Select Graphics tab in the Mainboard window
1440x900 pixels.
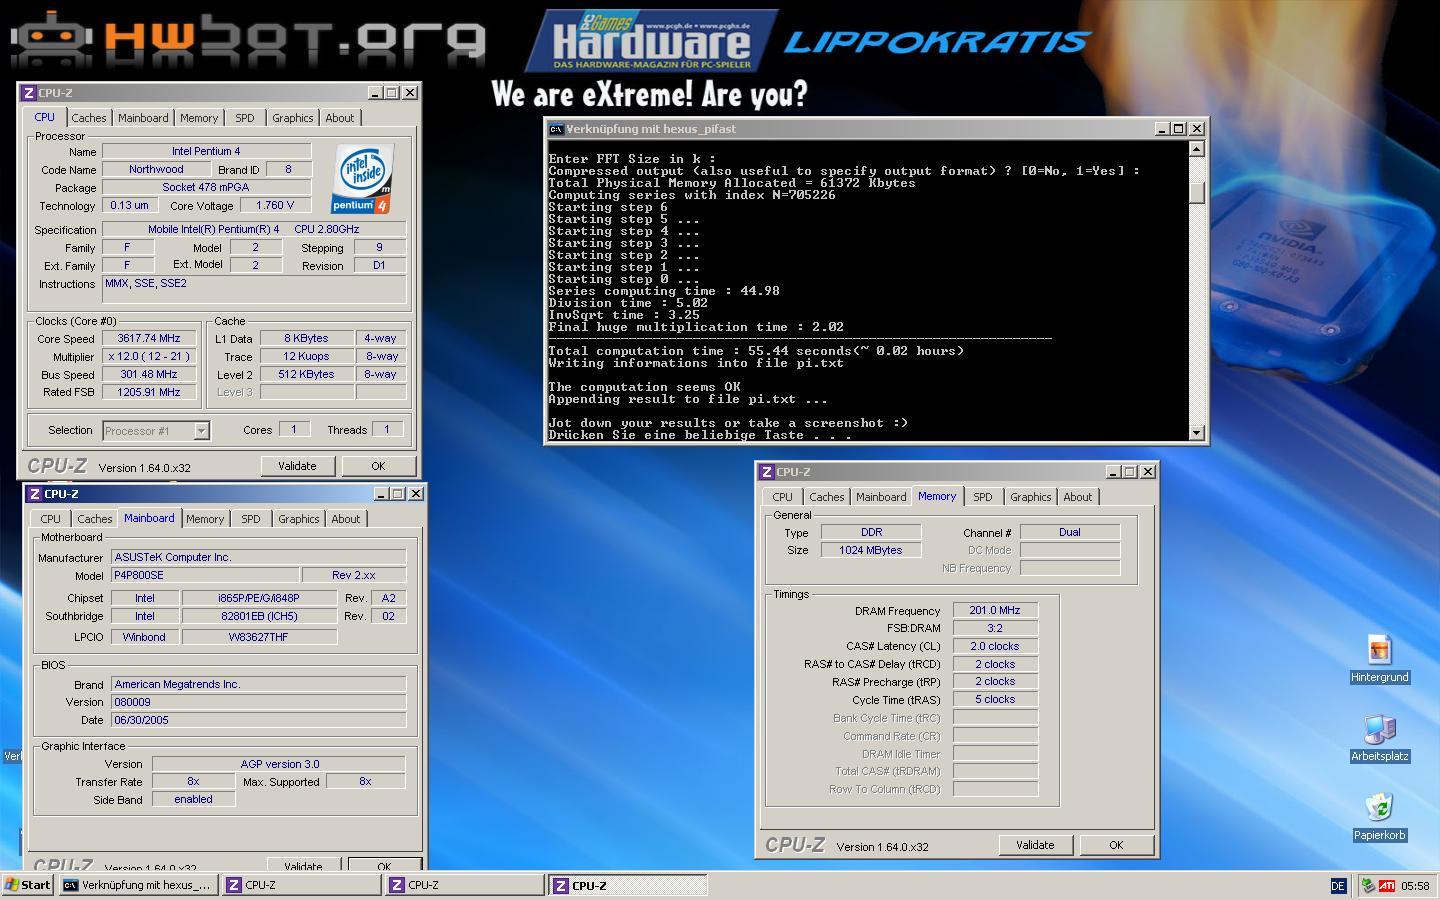click(299, 519)
